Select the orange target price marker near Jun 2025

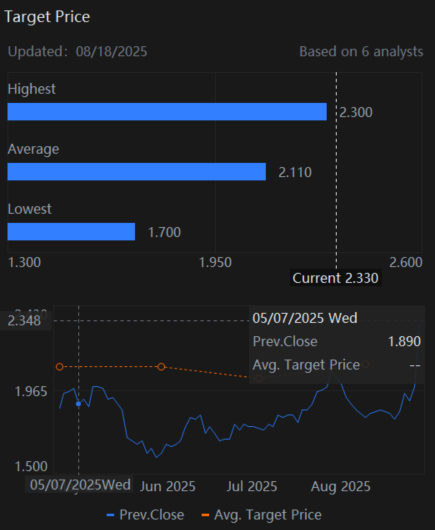[162, 367]
